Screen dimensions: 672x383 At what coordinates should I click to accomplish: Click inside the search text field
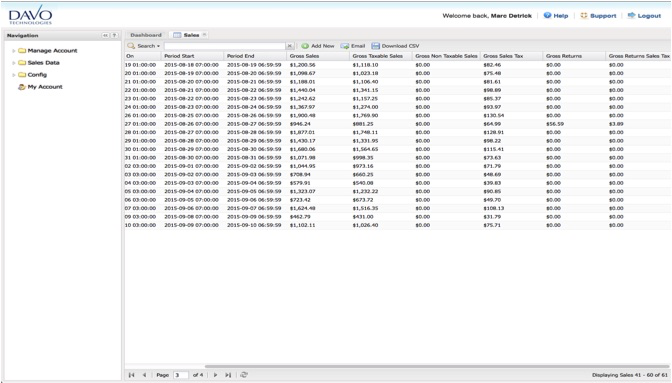tap(225, 46)
